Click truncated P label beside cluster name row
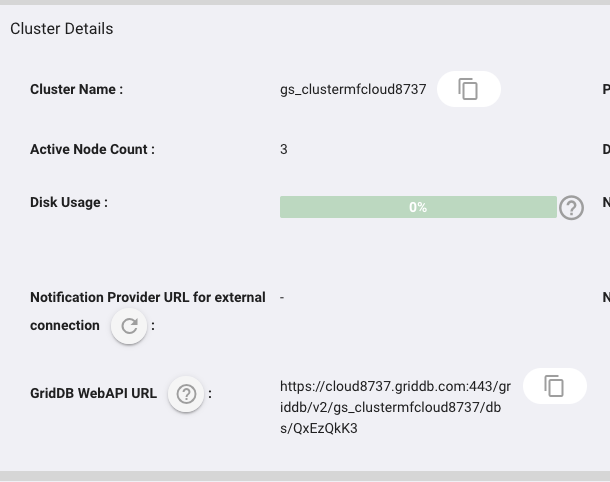Image resolution: width=610 pixels, height=482 pixels. point(606,89)
